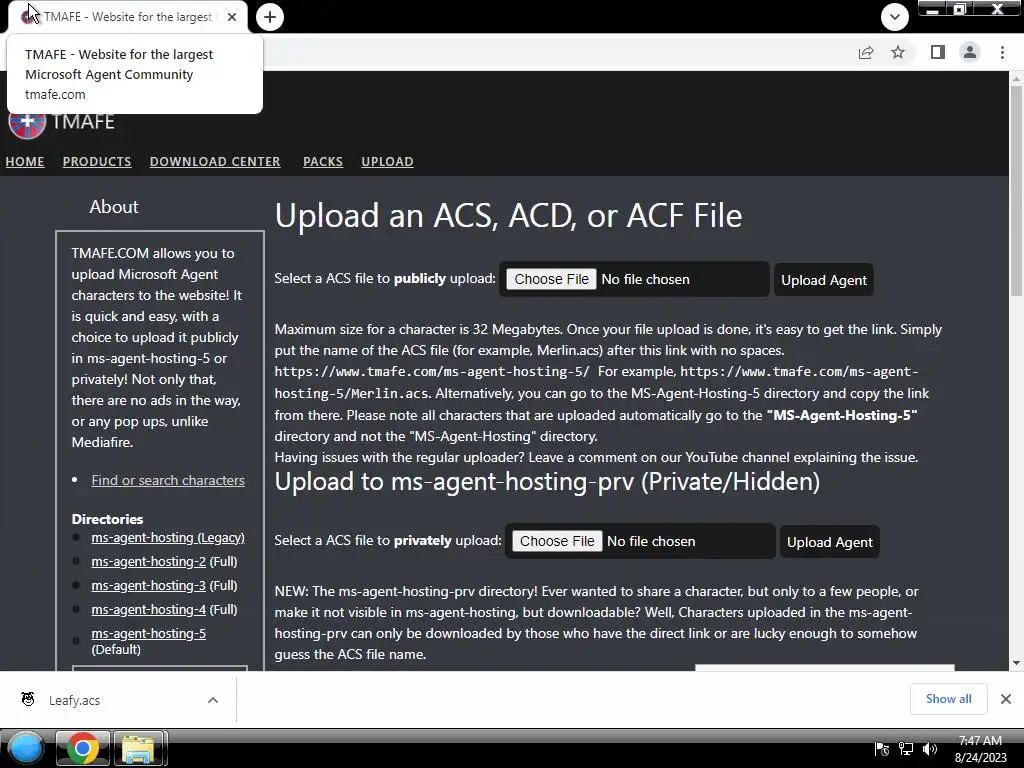This screenshot has width=1024, height=768.
Task: Open the network tray icon
Action: pyautogui.click(x=906, y=749)
